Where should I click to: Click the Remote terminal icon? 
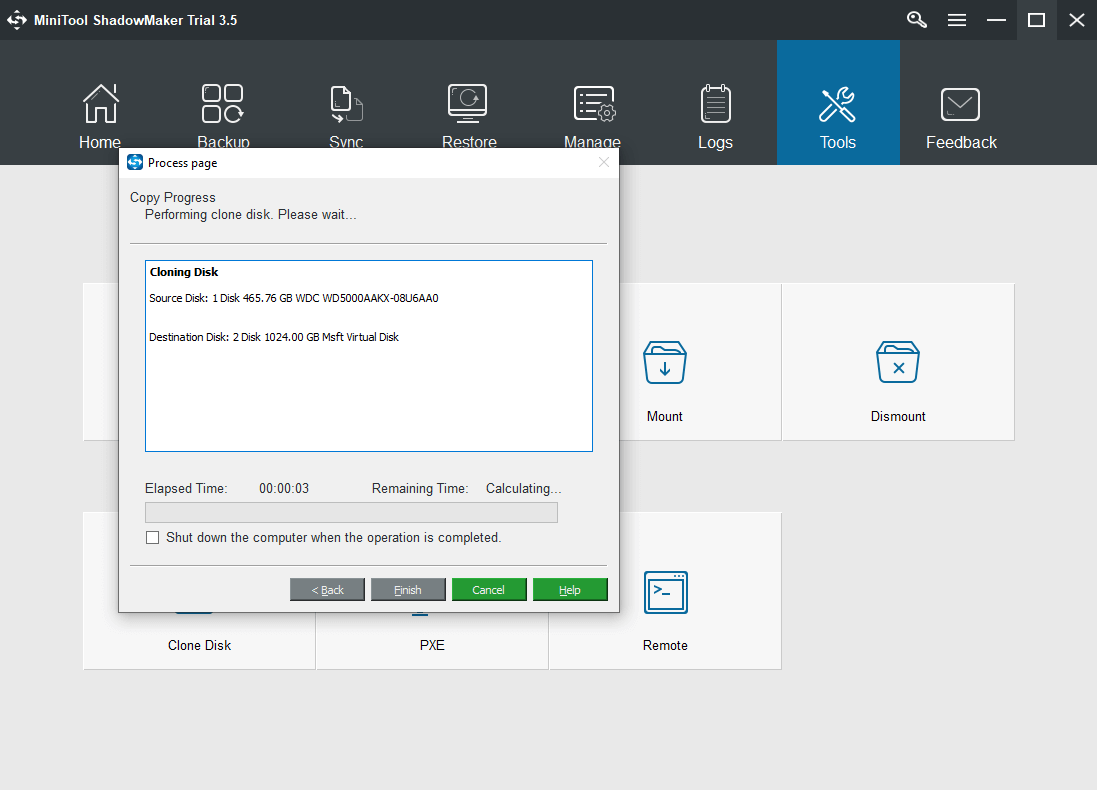tap(665, 592)
